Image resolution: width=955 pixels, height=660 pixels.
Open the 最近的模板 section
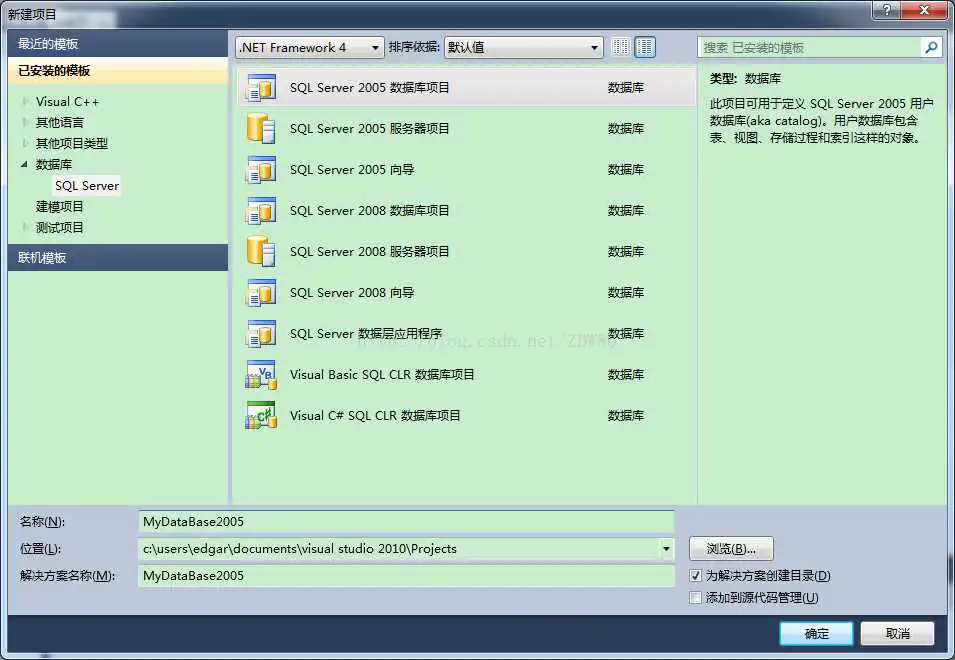[x=118, y=44]
